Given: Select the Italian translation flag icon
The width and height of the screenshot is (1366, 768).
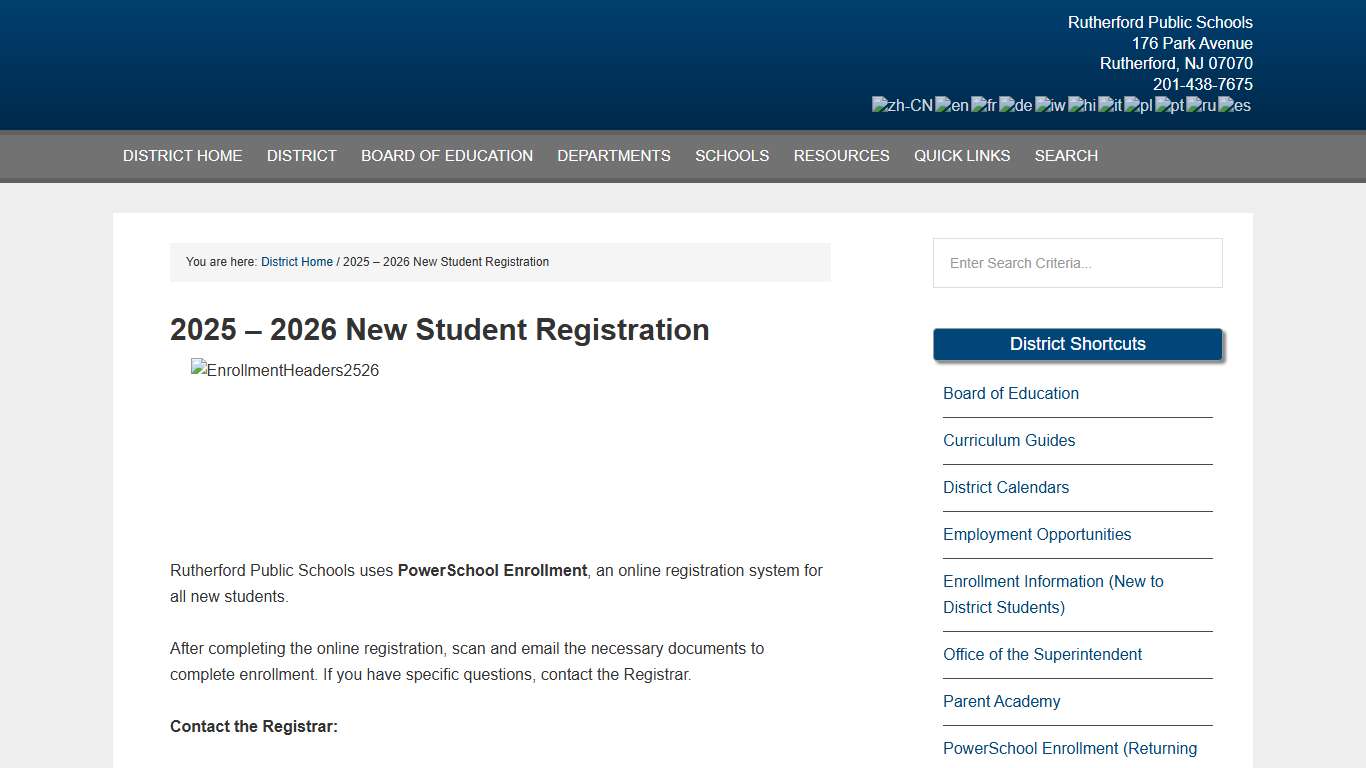Looking at the screenshot, I should coord(1108,105).
